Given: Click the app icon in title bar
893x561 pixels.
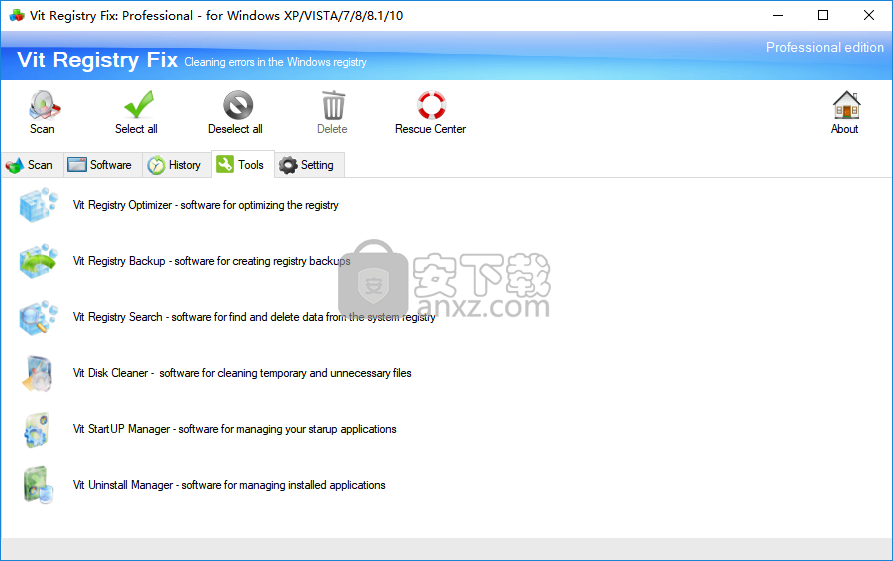Looking at the screenshot, I should 17,15.
